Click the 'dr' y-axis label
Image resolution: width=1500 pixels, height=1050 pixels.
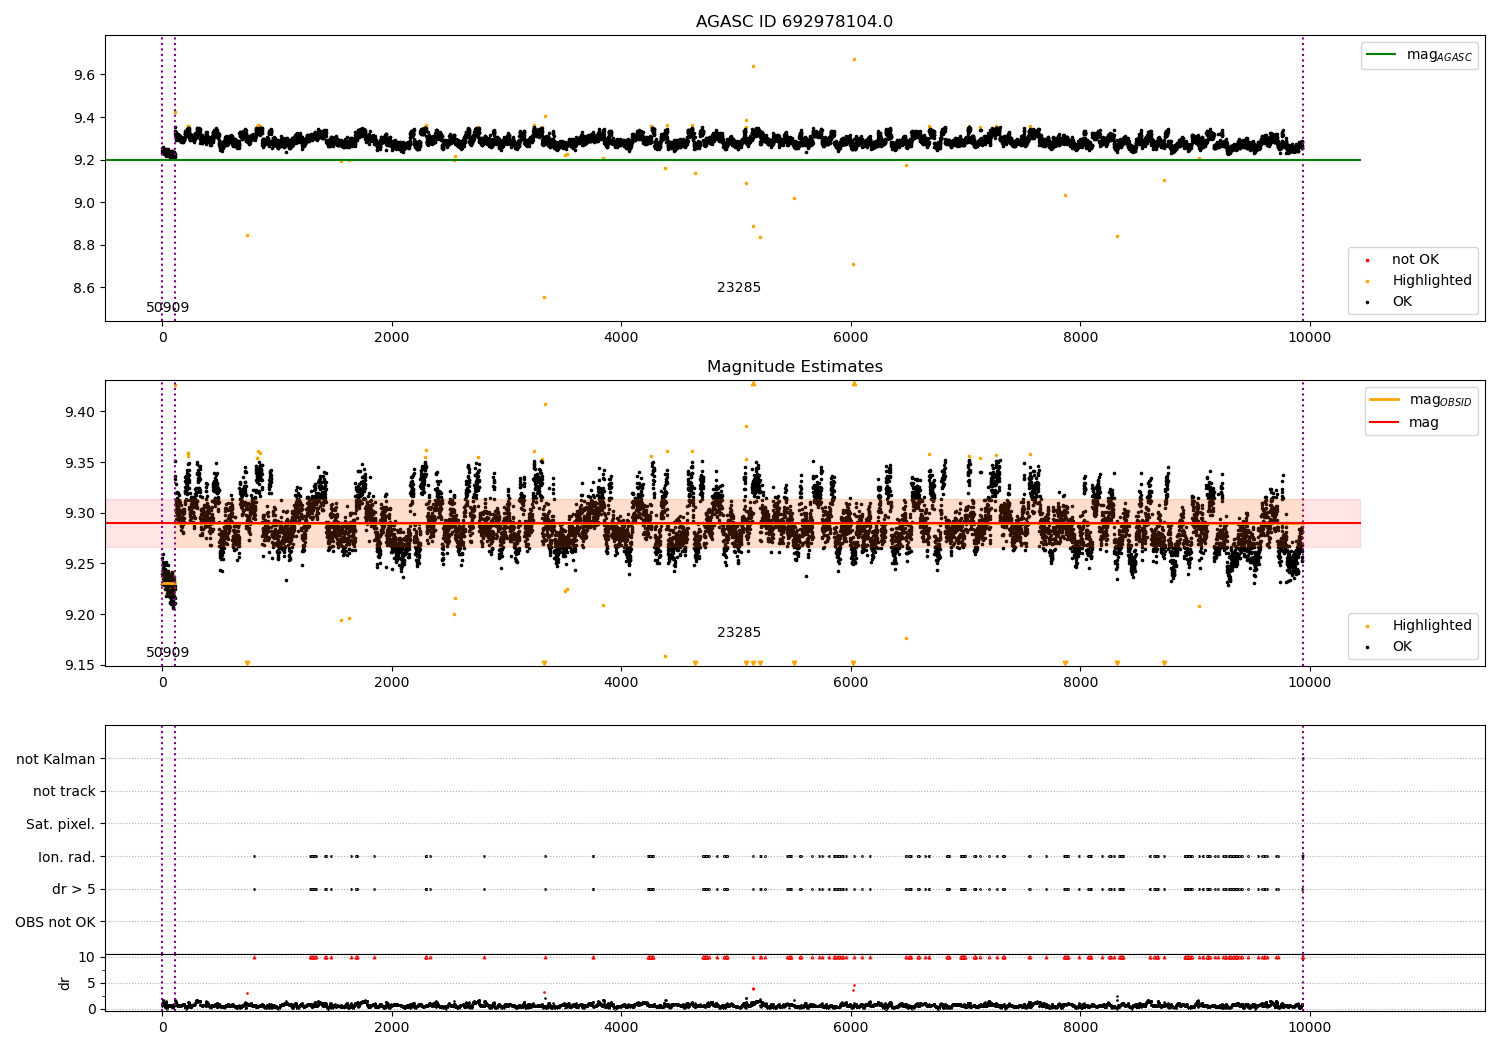tap(65, 984)
